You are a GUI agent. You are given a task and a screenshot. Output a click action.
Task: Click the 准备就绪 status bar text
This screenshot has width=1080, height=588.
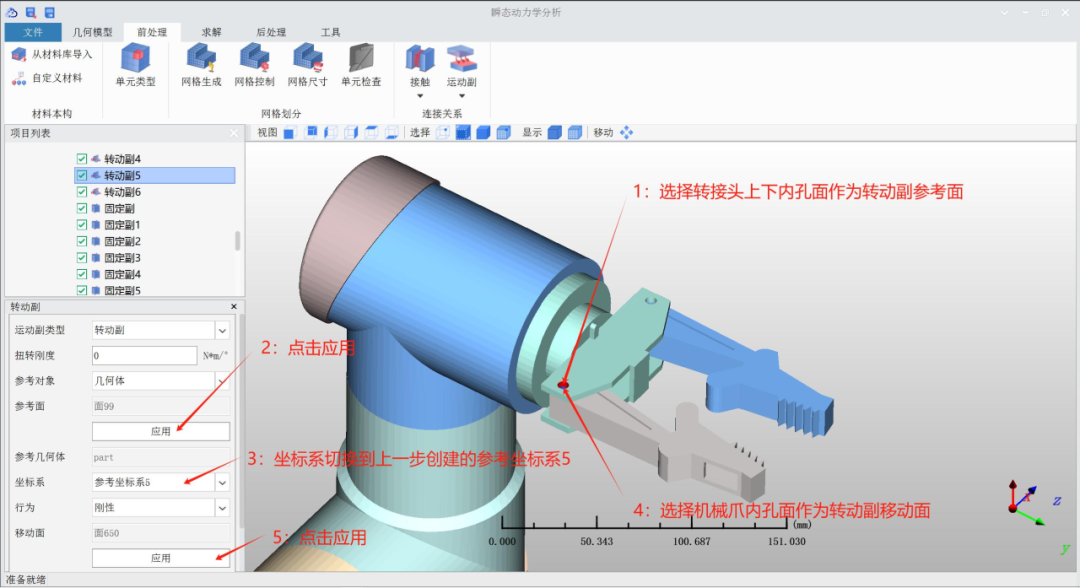pyautogui.click(x=26, y=580)
